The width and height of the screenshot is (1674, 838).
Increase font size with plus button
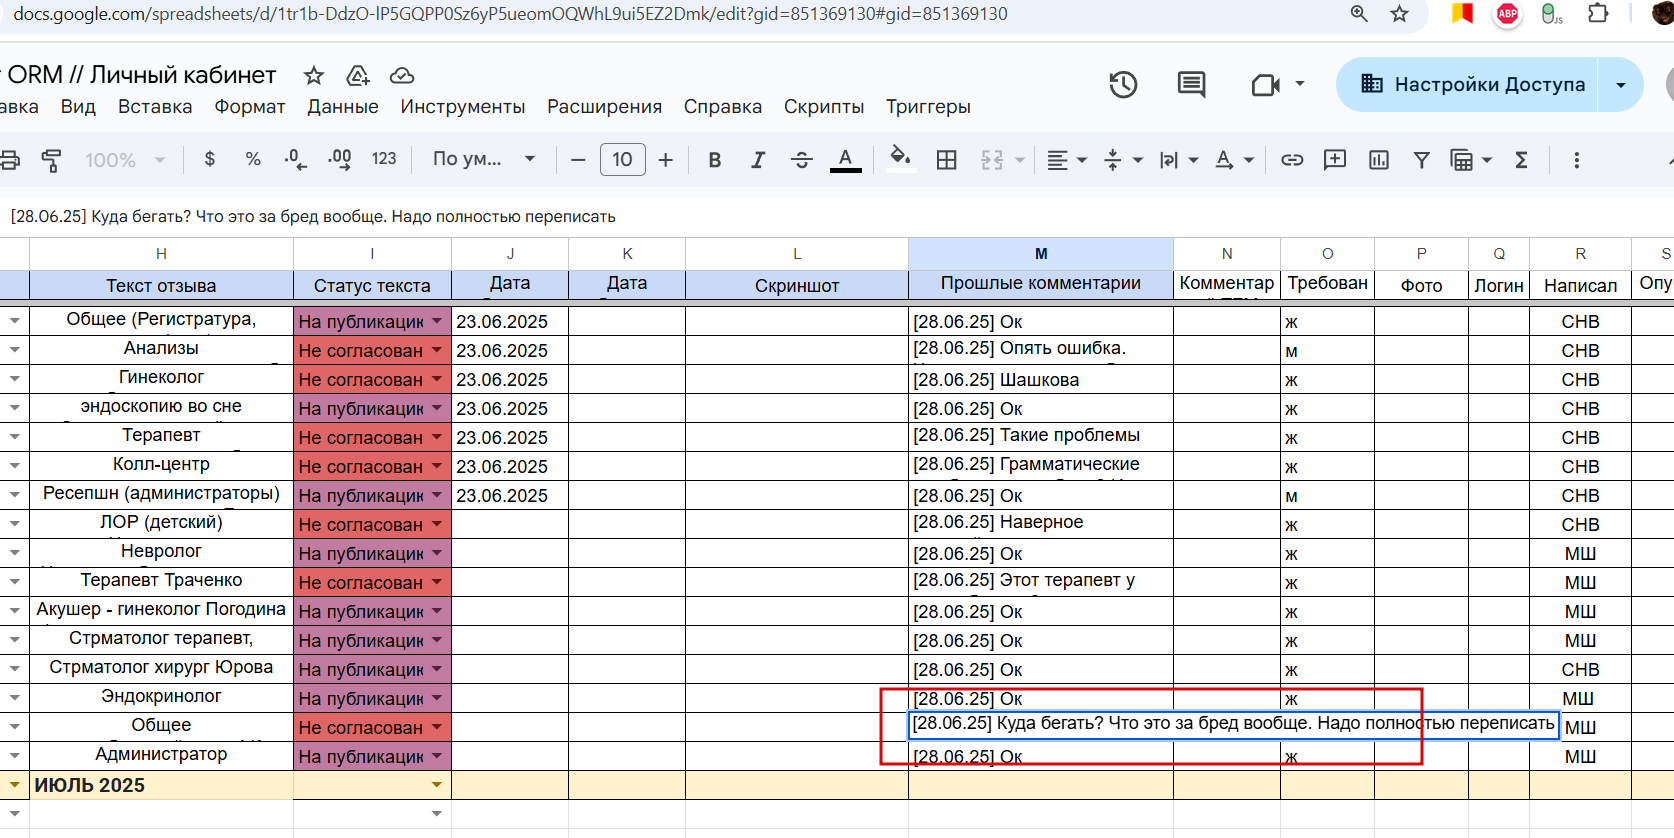tap(666, 160)
